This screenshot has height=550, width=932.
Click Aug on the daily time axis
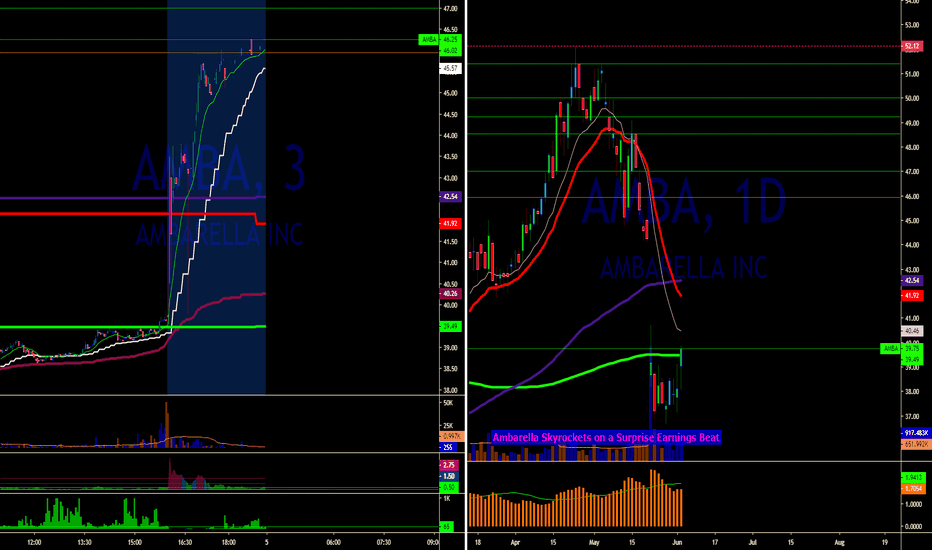pyautogui.click(x=839, y=542)
